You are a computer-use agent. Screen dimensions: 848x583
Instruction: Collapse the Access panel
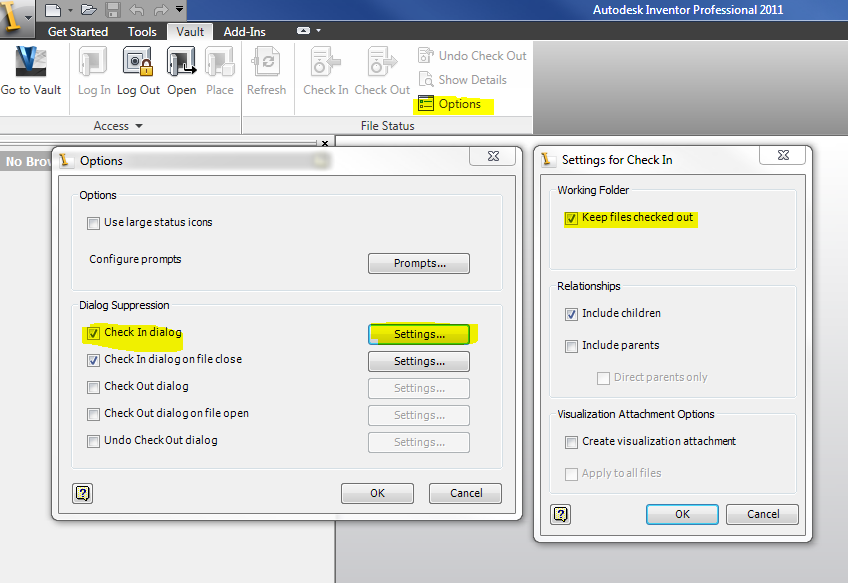139,126
